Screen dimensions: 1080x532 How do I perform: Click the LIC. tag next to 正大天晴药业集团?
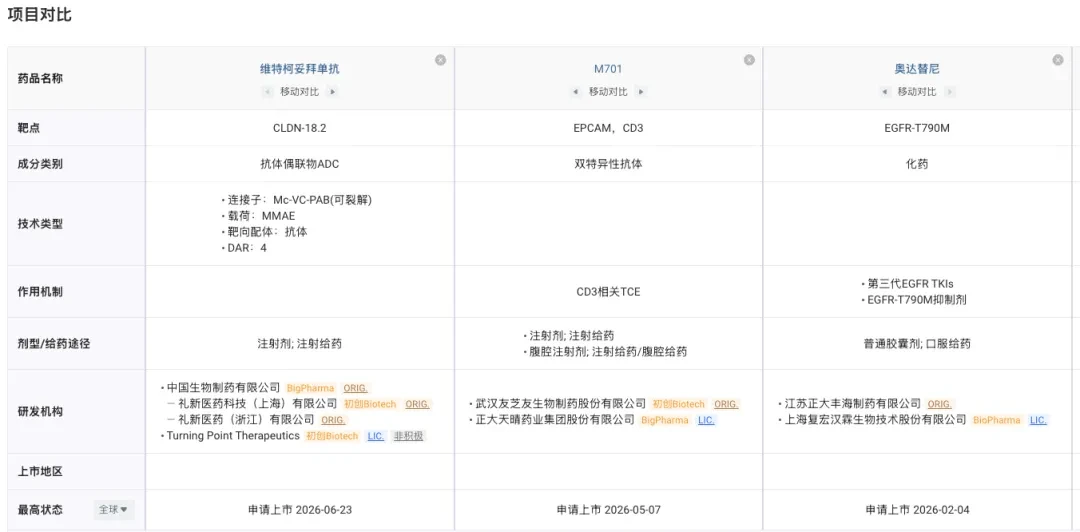(x=706, y=420)
